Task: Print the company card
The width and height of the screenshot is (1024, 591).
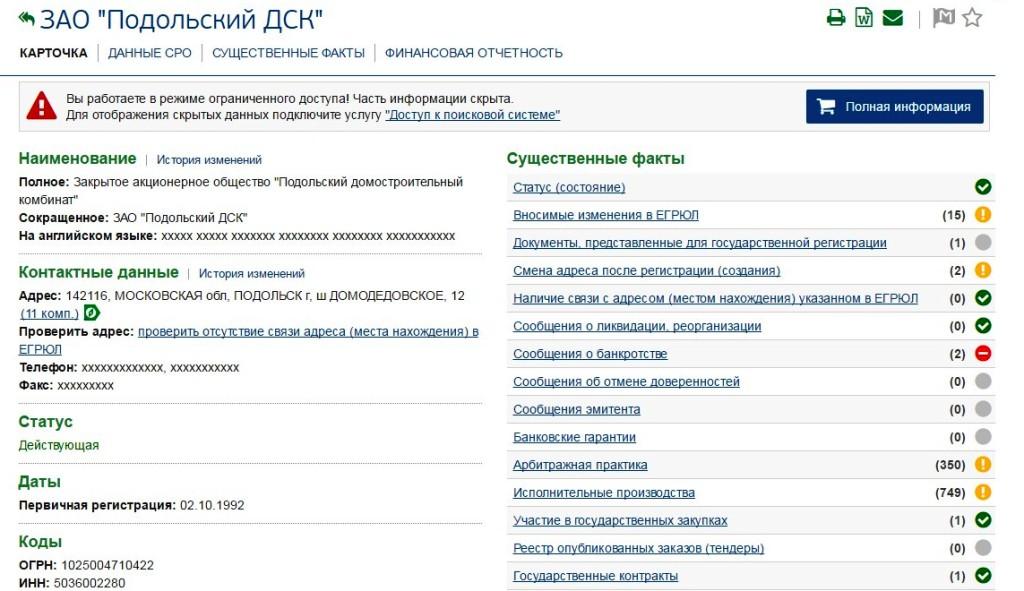Action: tap(836, 18)
